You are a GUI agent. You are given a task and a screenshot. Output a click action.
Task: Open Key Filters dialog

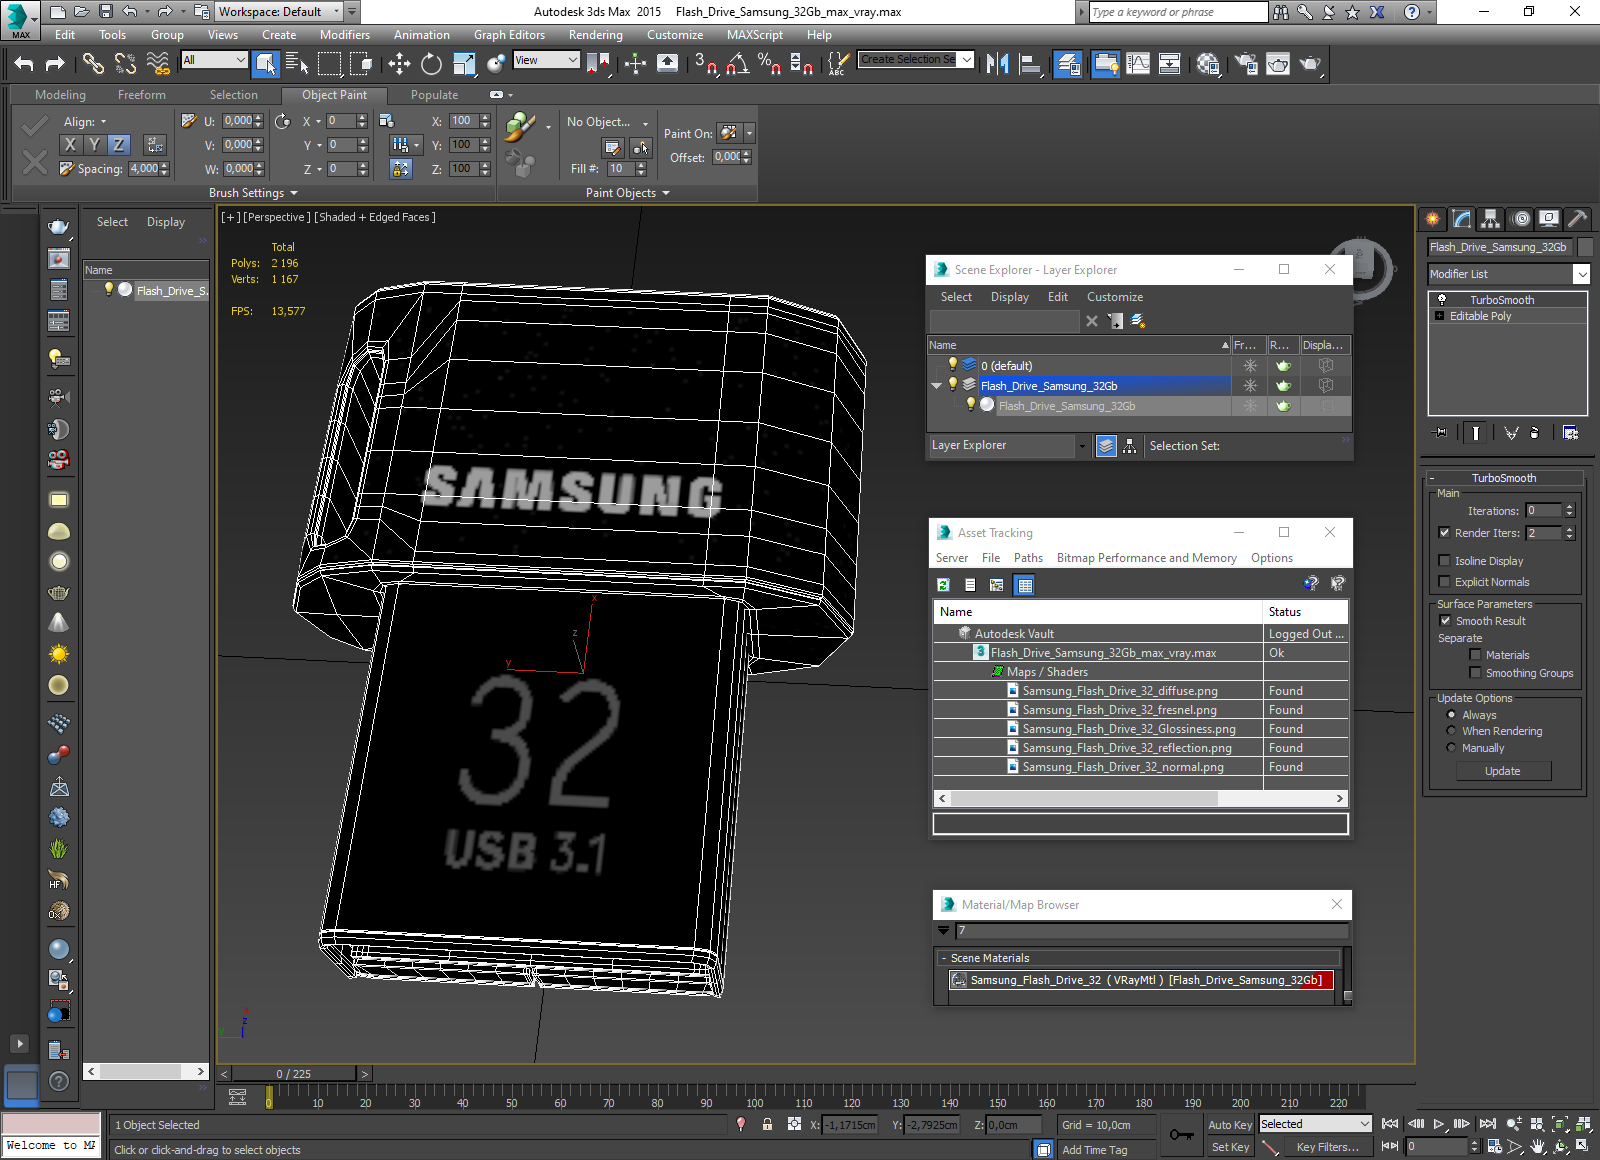tap(1328, 1147)
